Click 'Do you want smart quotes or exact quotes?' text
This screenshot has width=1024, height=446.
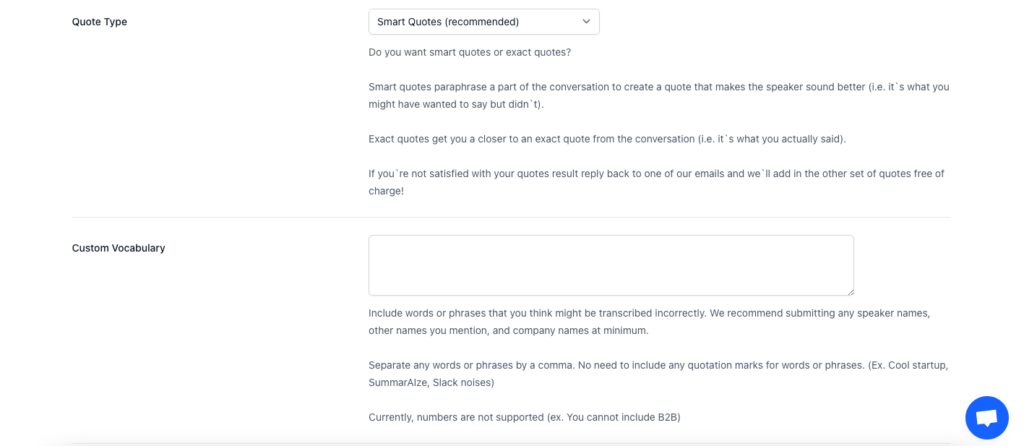pyautogui.click(x=470, y=52)
